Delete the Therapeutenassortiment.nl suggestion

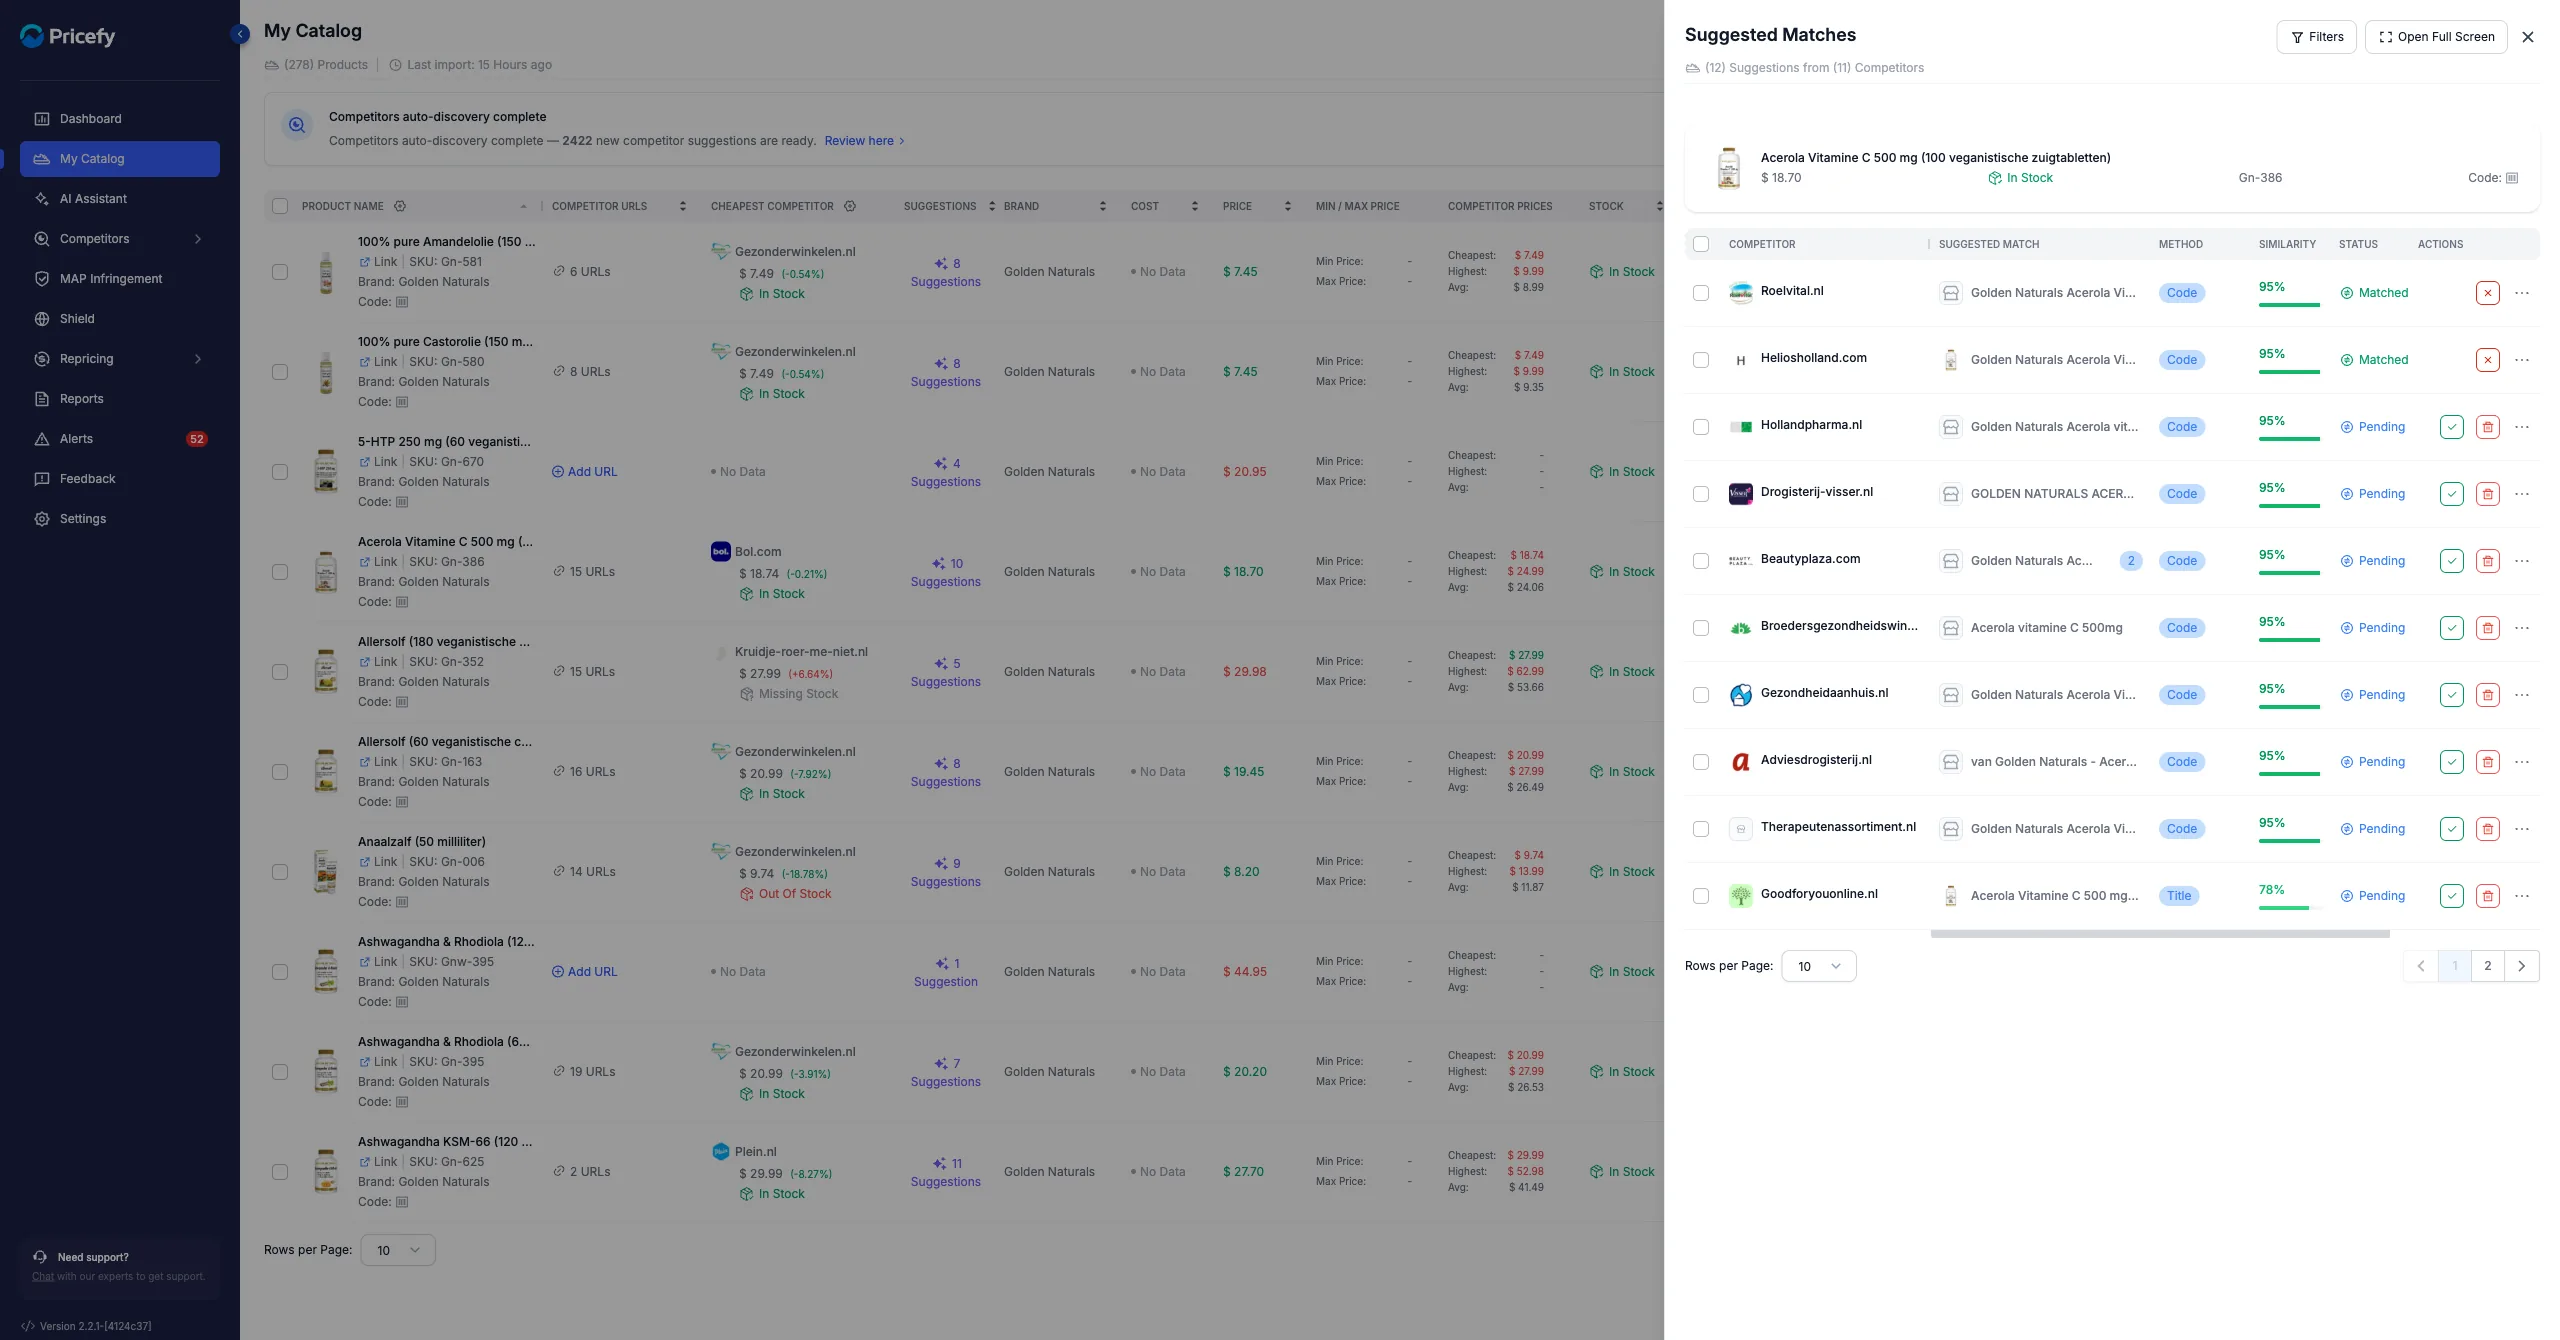click(2488, 829)
